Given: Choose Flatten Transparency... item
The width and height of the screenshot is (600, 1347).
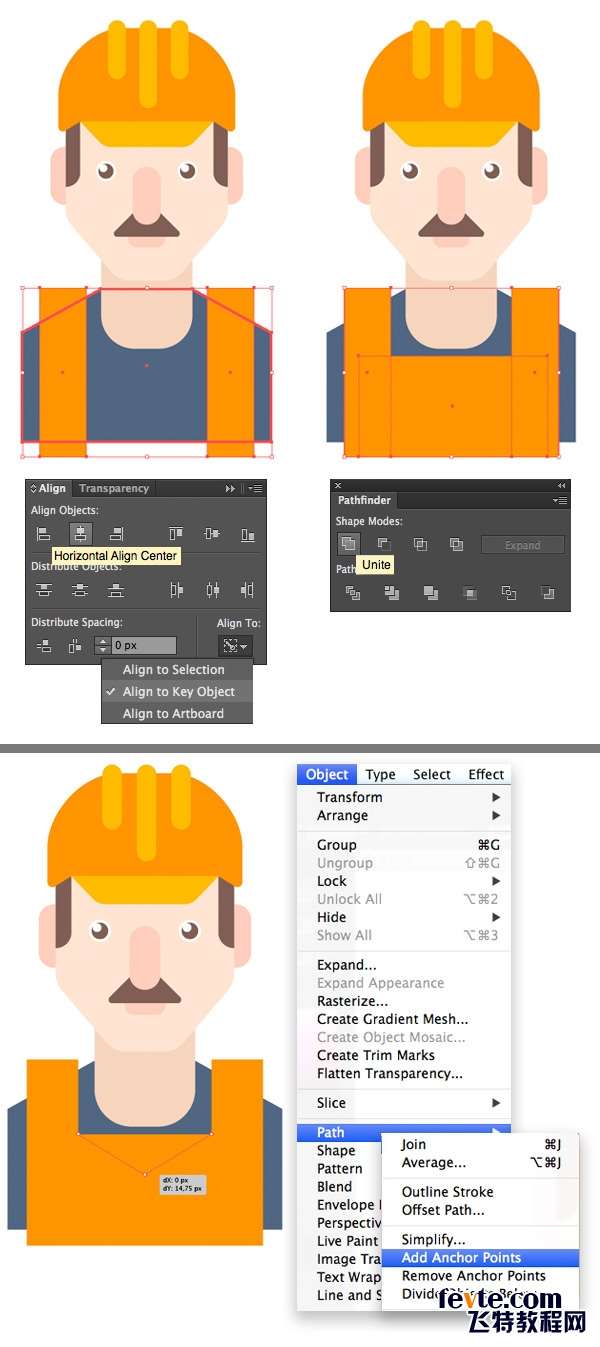Looking at the screenshot, I should click(x=404, y=1073).
